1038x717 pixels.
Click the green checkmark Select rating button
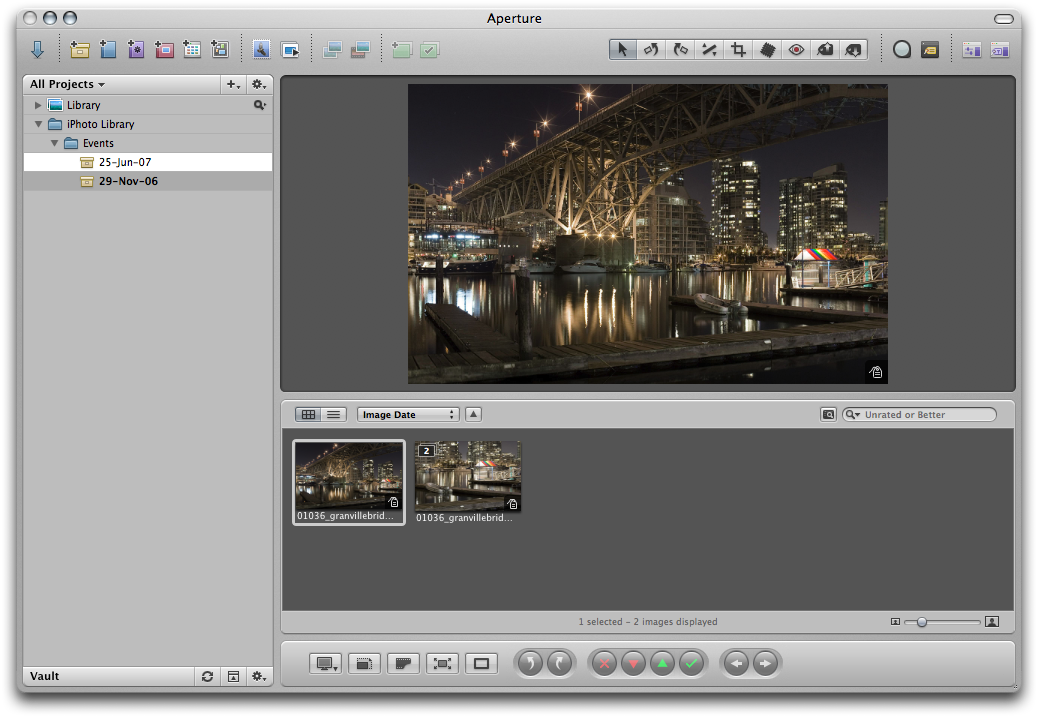click(692, 663)
